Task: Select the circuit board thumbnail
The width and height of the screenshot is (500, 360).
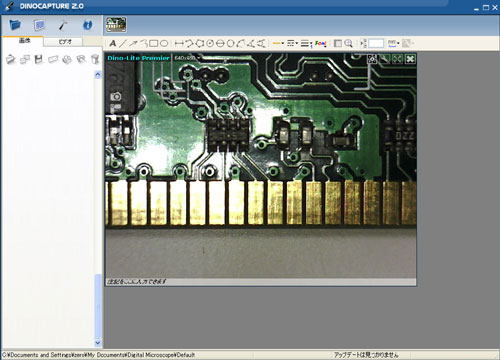Action: 116,25
